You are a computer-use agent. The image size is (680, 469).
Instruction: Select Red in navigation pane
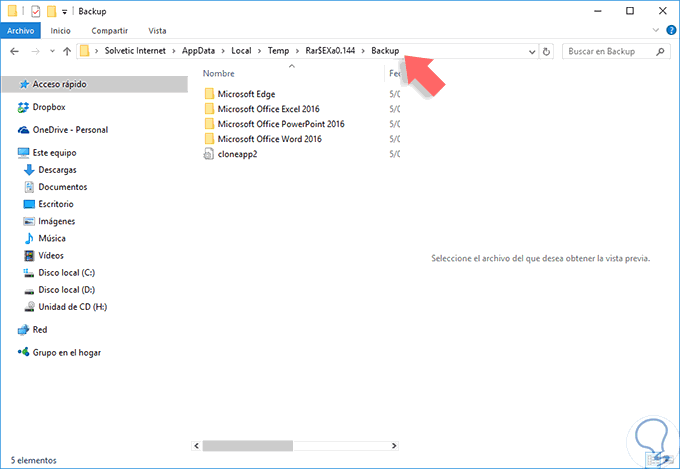[39, 330]
